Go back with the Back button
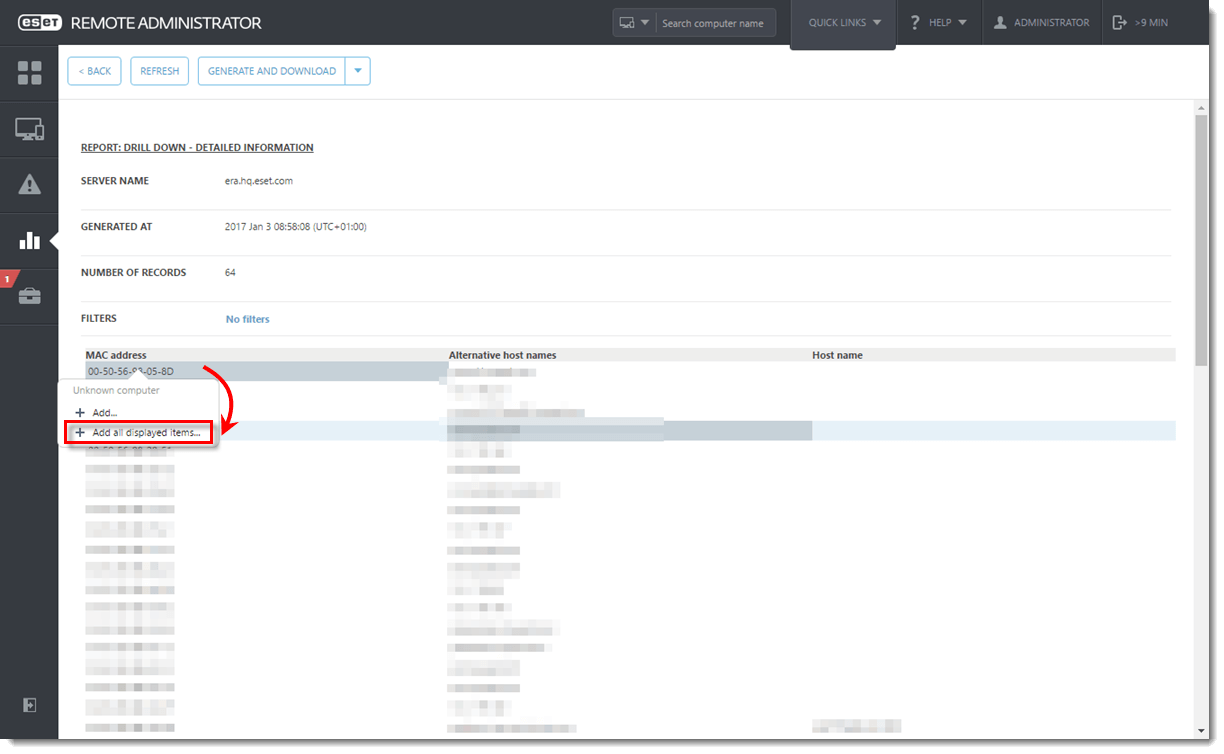 (95, 71)
